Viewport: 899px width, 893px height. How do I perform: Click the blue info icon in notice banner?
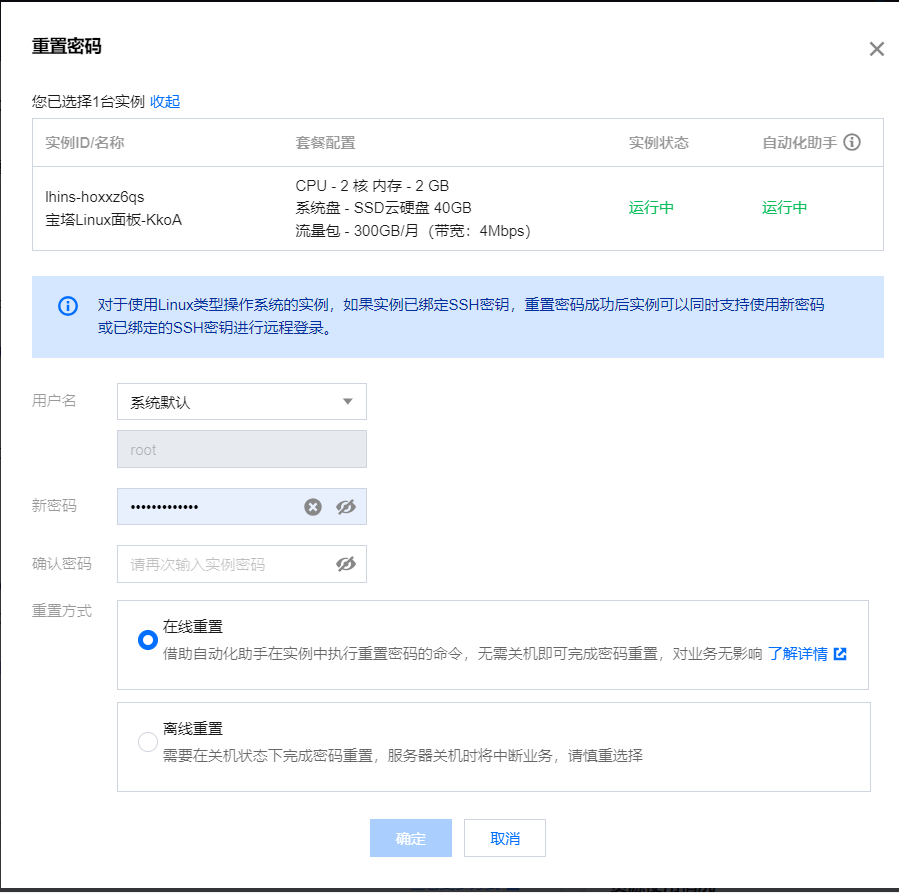[68, 306]
